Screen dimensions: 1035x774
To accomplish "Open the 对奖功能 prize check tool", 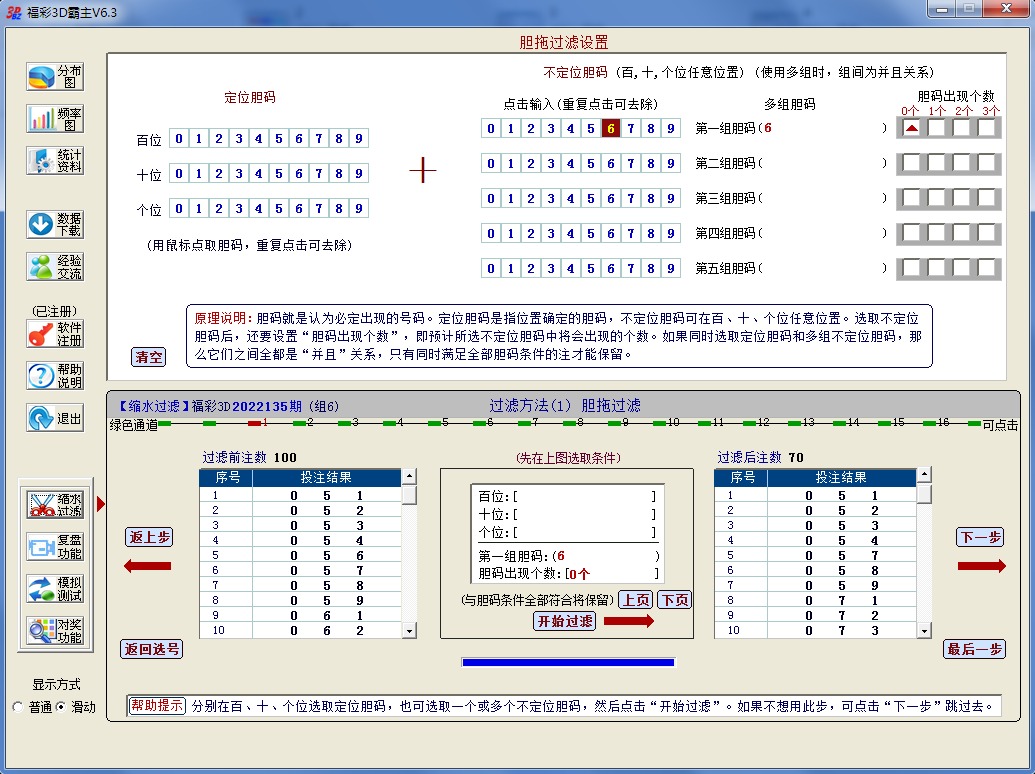I will click(55, 631).
